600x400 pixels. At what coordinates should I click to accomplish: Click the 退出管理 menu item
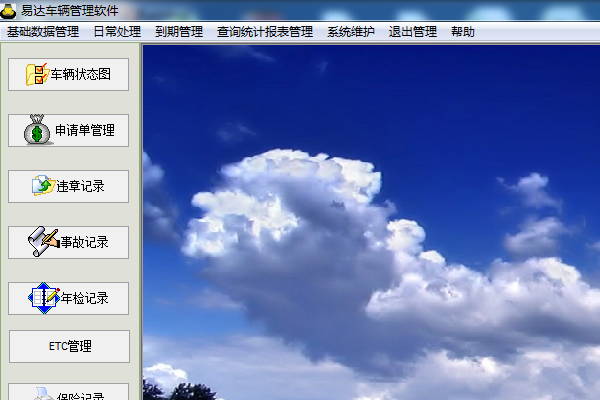413,32
